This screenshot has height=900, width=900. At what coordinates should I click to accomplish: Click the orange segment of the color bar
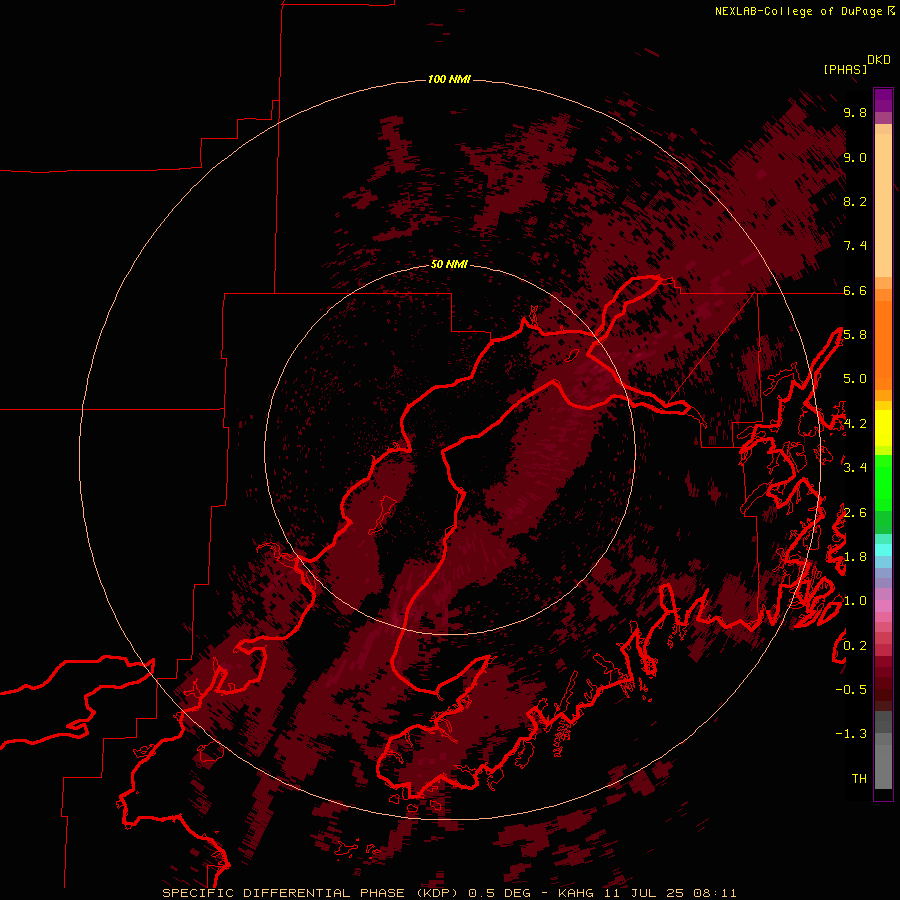pos(883,344)
